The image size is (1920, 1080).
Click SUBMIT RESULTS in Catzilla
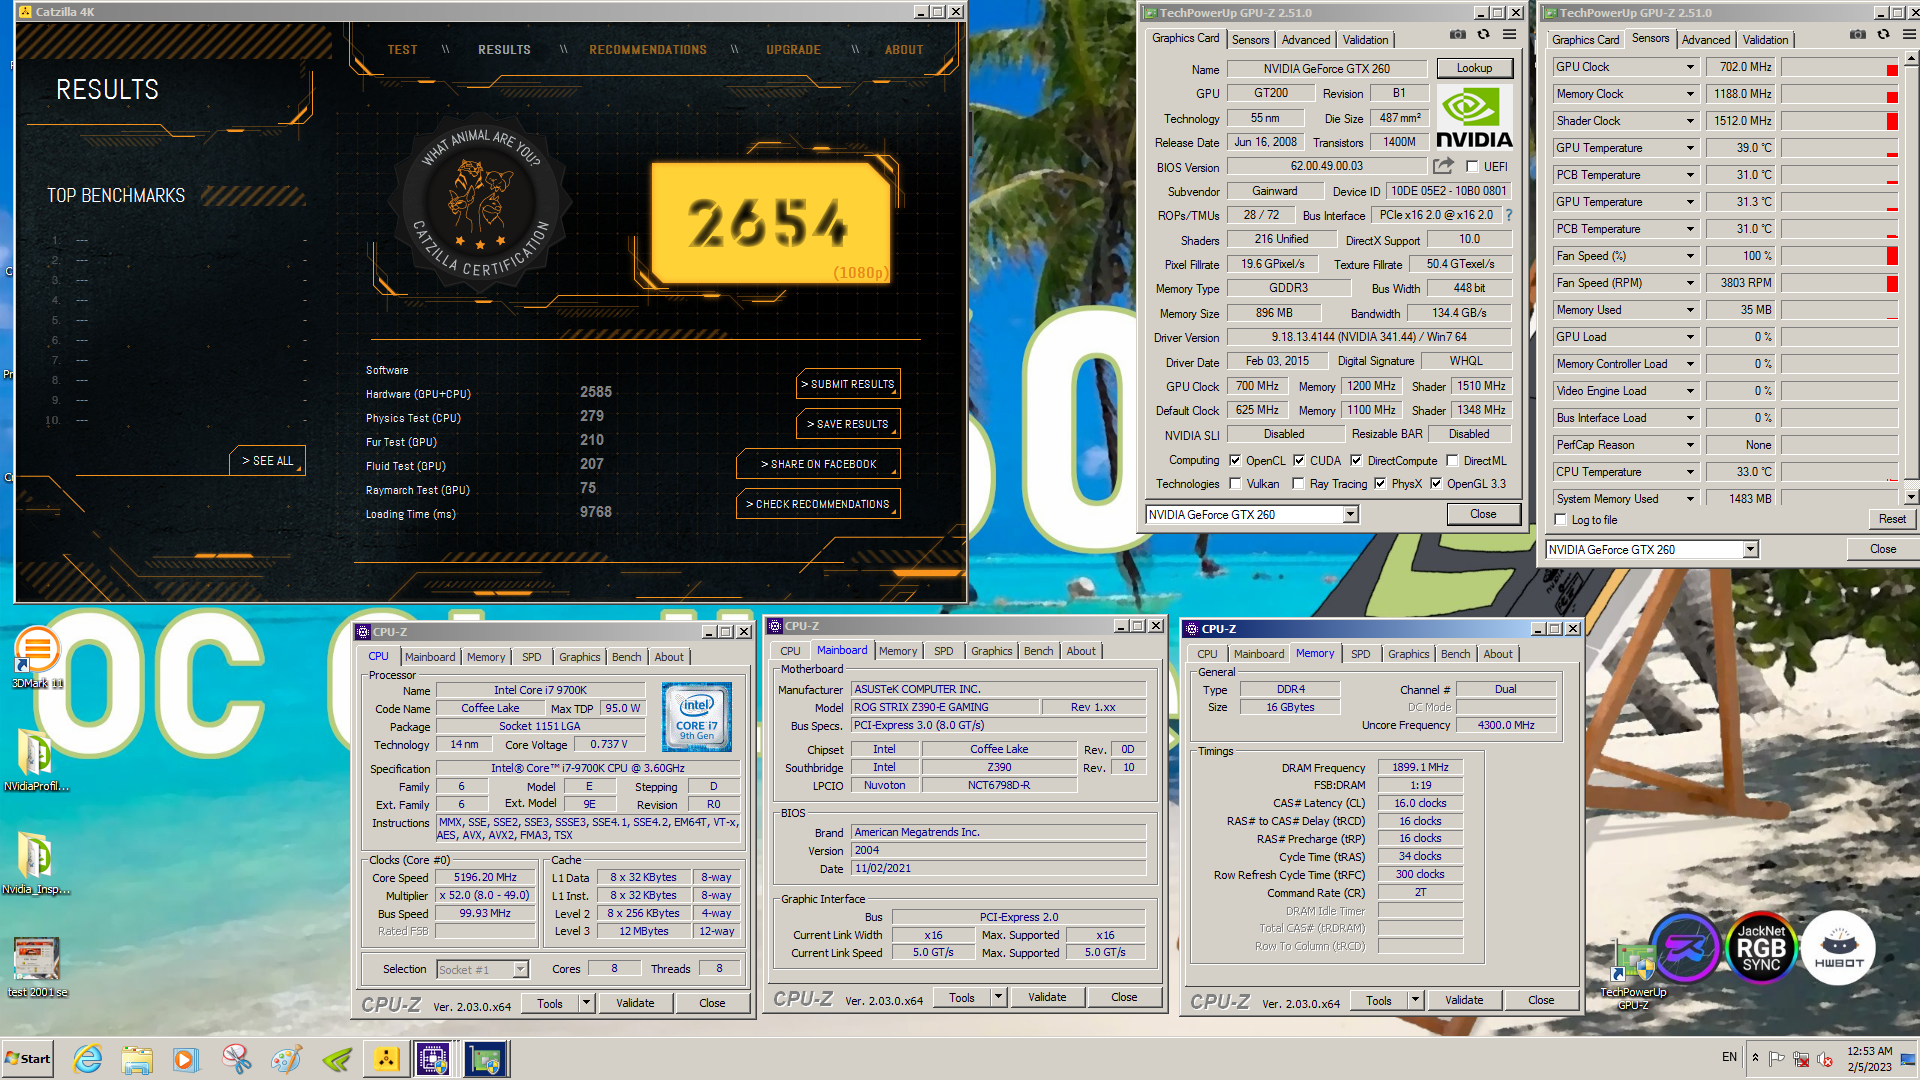click(848, 384)
